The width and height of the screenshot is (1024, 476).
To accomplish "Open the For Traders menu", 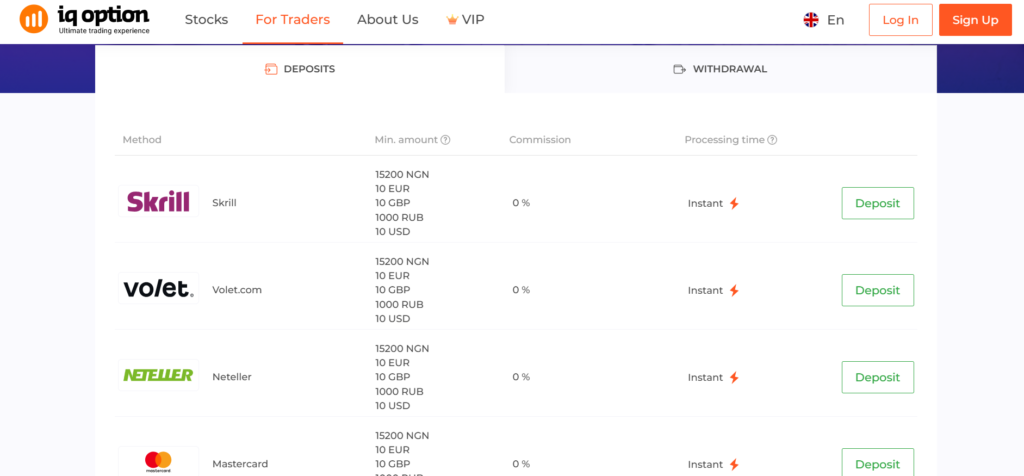I will tap(293, 20).
